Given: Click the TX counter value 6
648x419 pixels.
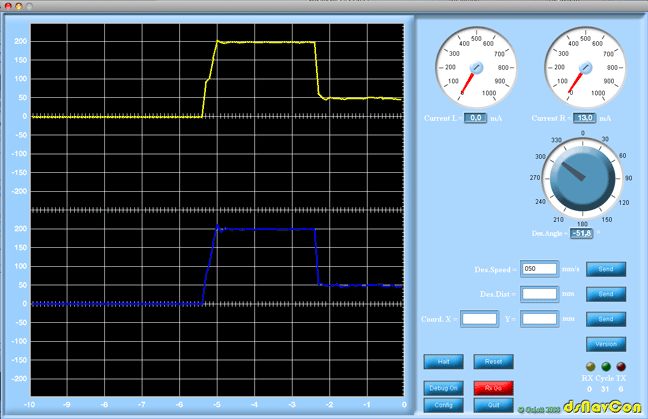Looking at the screenshot, I should (621, 389).
